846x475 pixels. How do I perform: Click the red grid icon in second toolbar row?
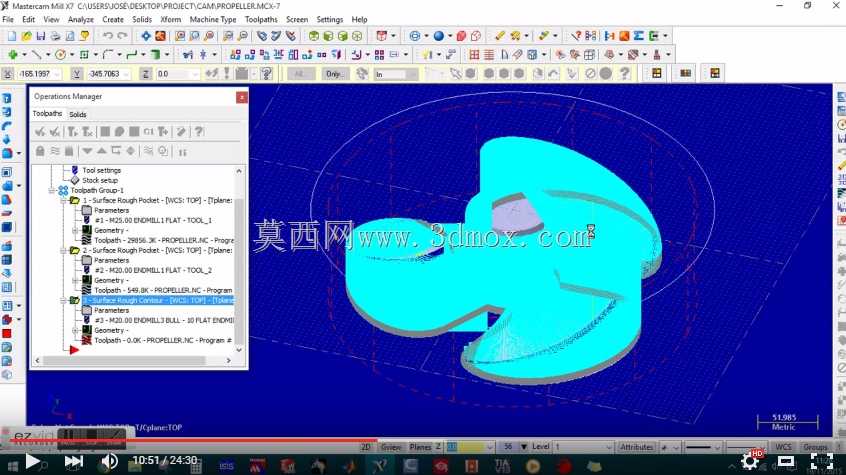[x=474, y=55]
